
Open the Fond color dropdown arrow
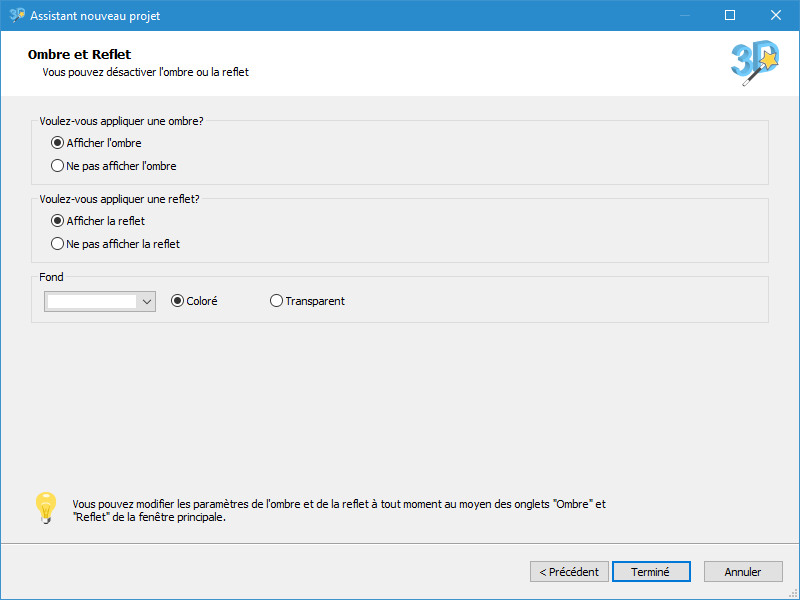coord(147,302)
